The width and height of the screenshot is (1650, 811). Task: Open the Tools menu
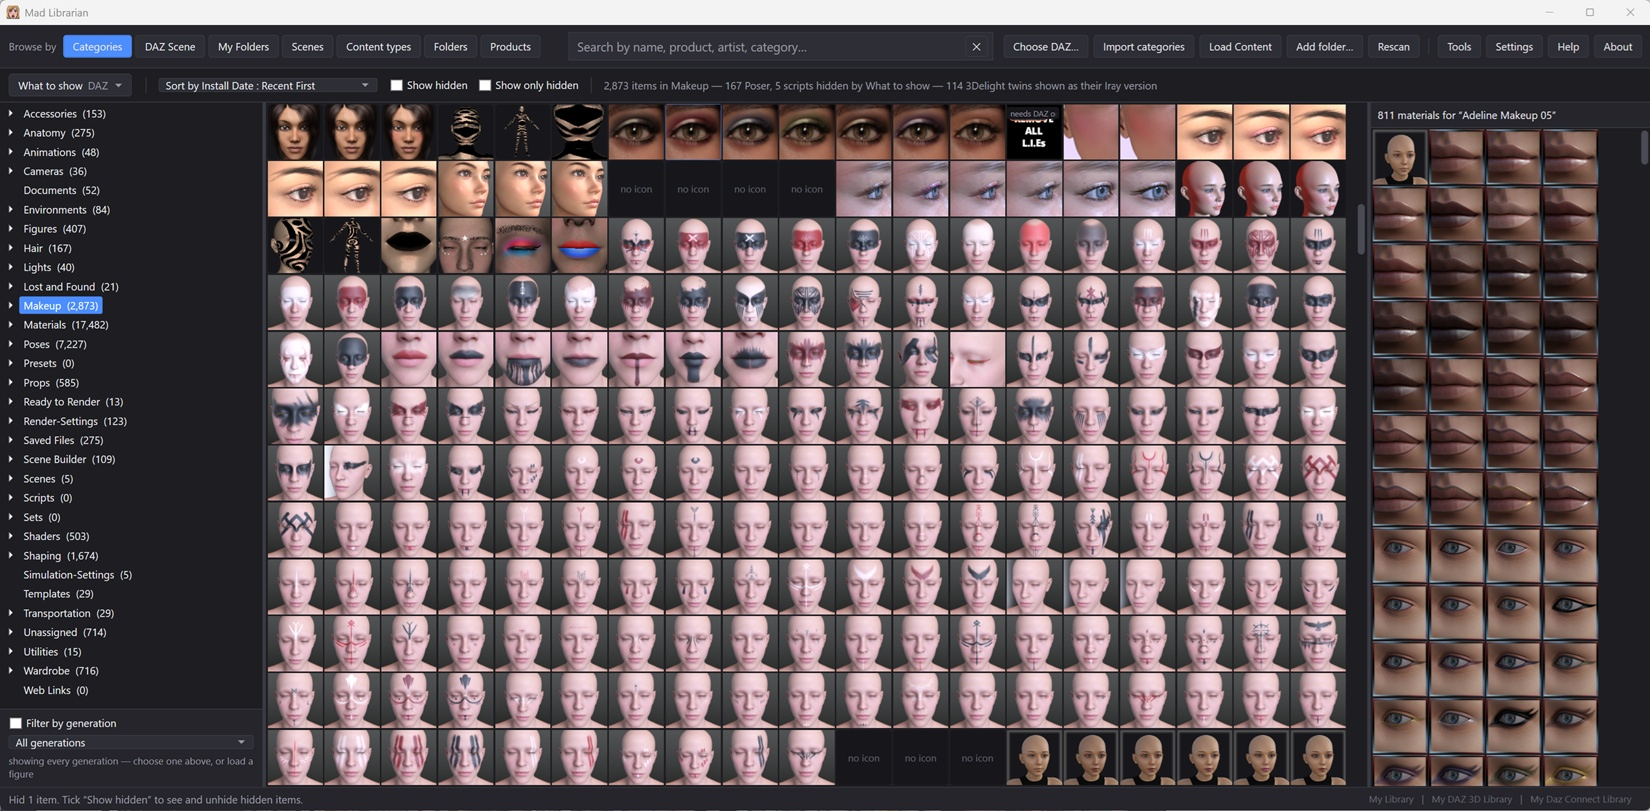(x=1459, y=47)
